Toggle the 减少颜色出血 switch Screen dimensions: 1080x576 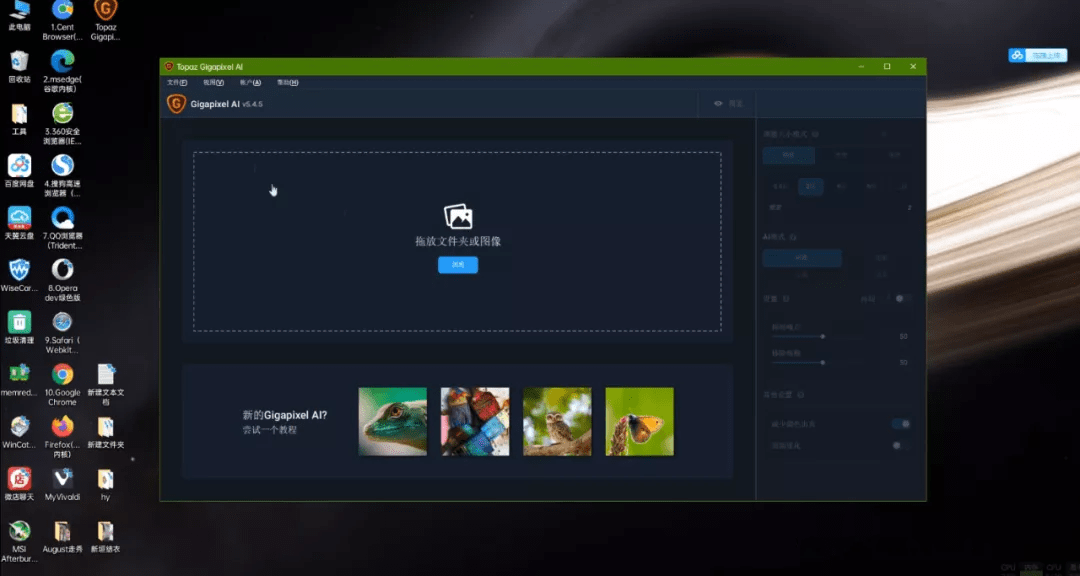901,424
